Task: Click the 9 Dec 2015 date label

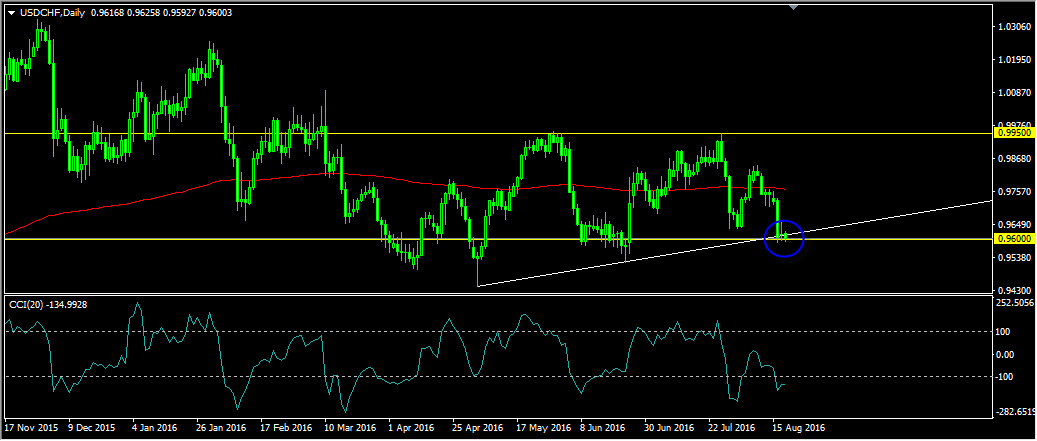Action: tap(94, 428)
